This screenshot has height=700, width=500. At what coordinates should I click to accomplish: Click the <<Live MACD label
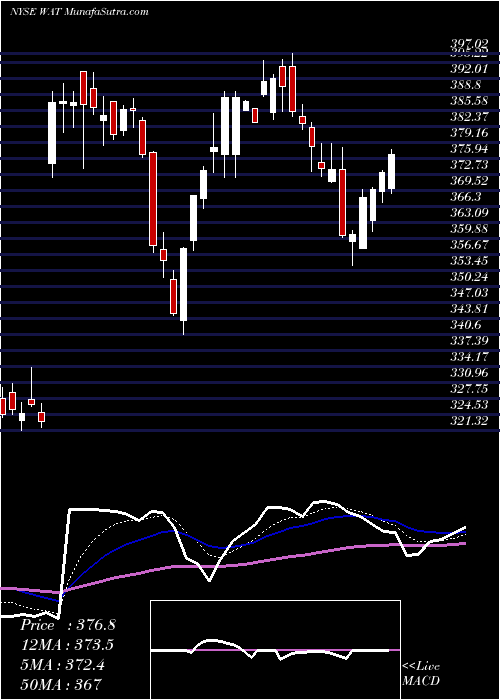click(x=421, y=674)
